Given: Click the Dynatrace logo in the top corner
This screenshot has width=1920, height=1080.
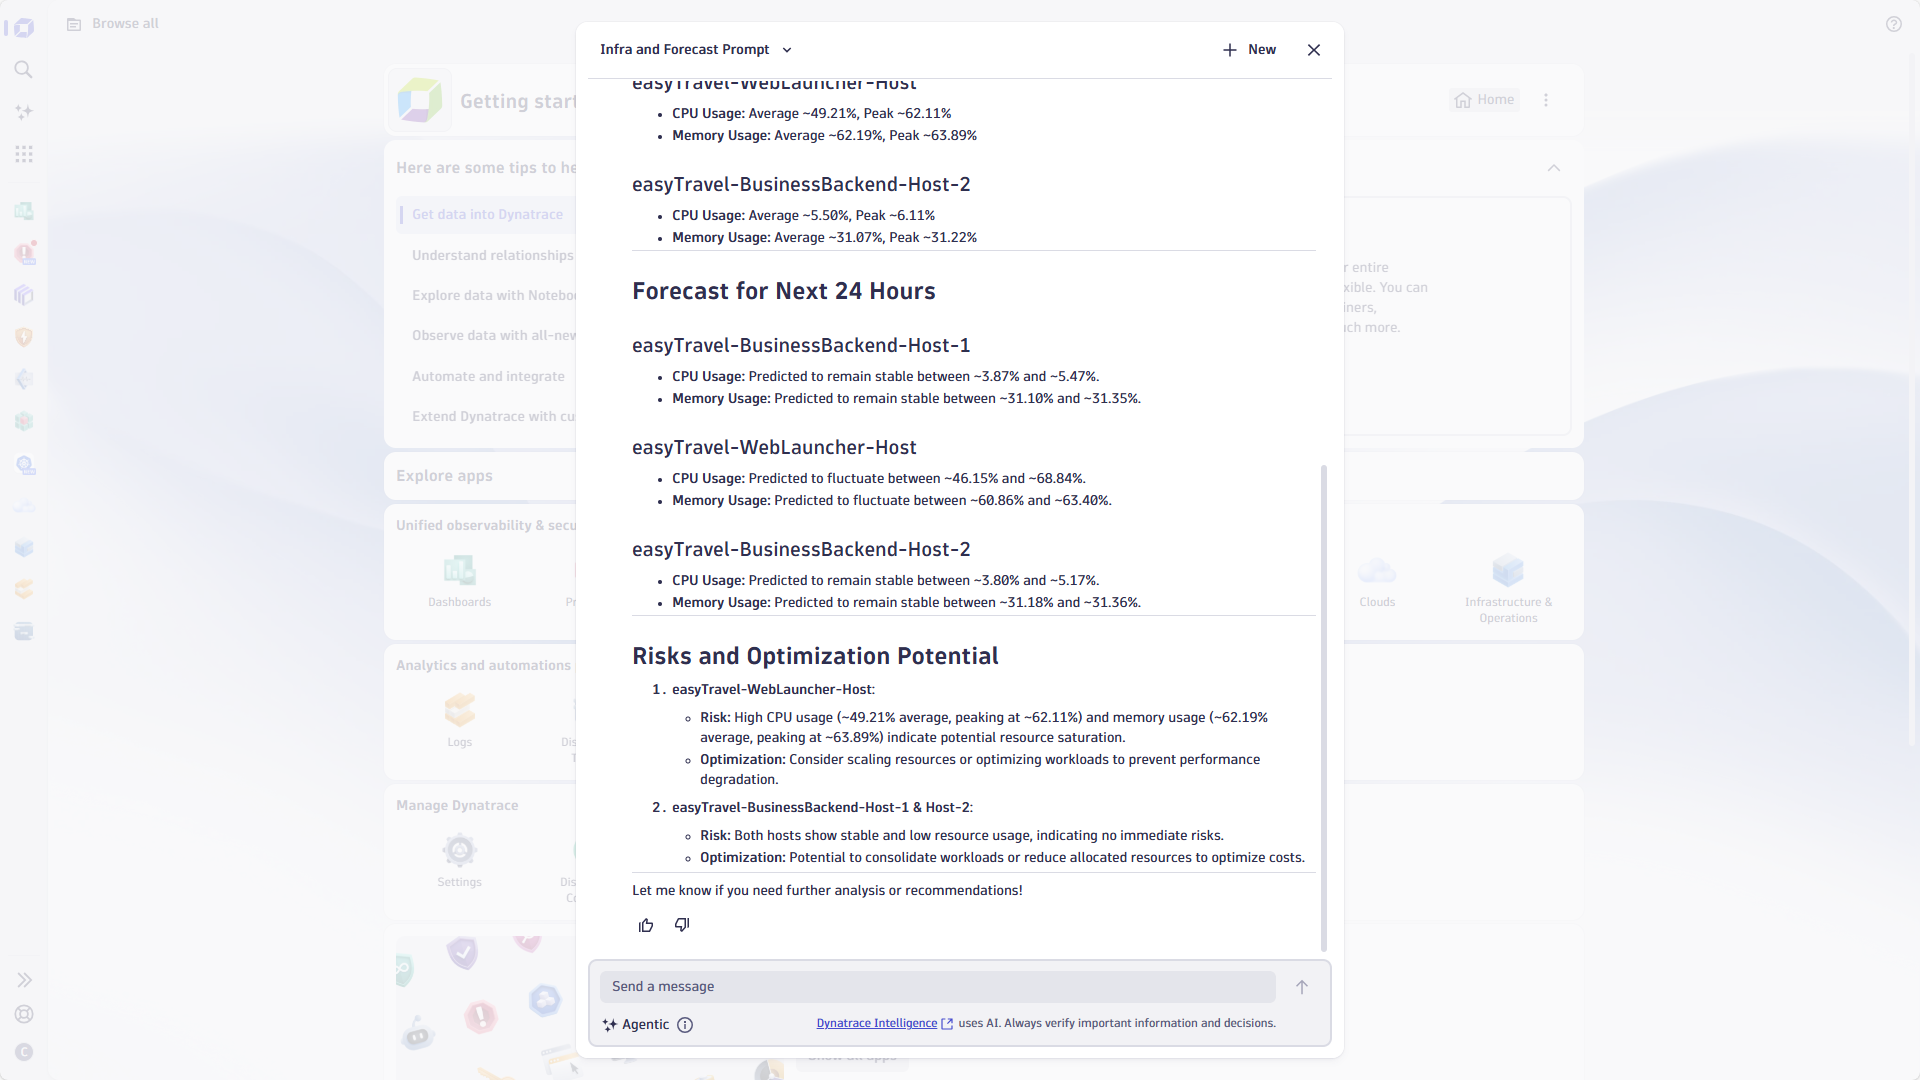Looking at the screenshot, I should pyautogui.click(x=24, y=27).
